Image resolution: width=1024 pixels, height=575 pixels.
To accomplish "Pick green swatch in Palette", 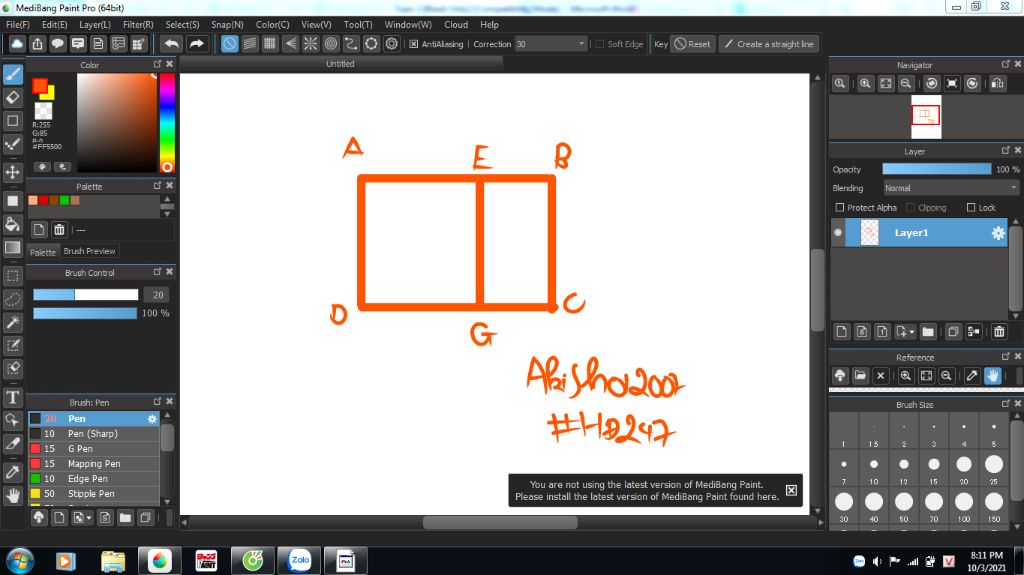I will coord(65,200).
